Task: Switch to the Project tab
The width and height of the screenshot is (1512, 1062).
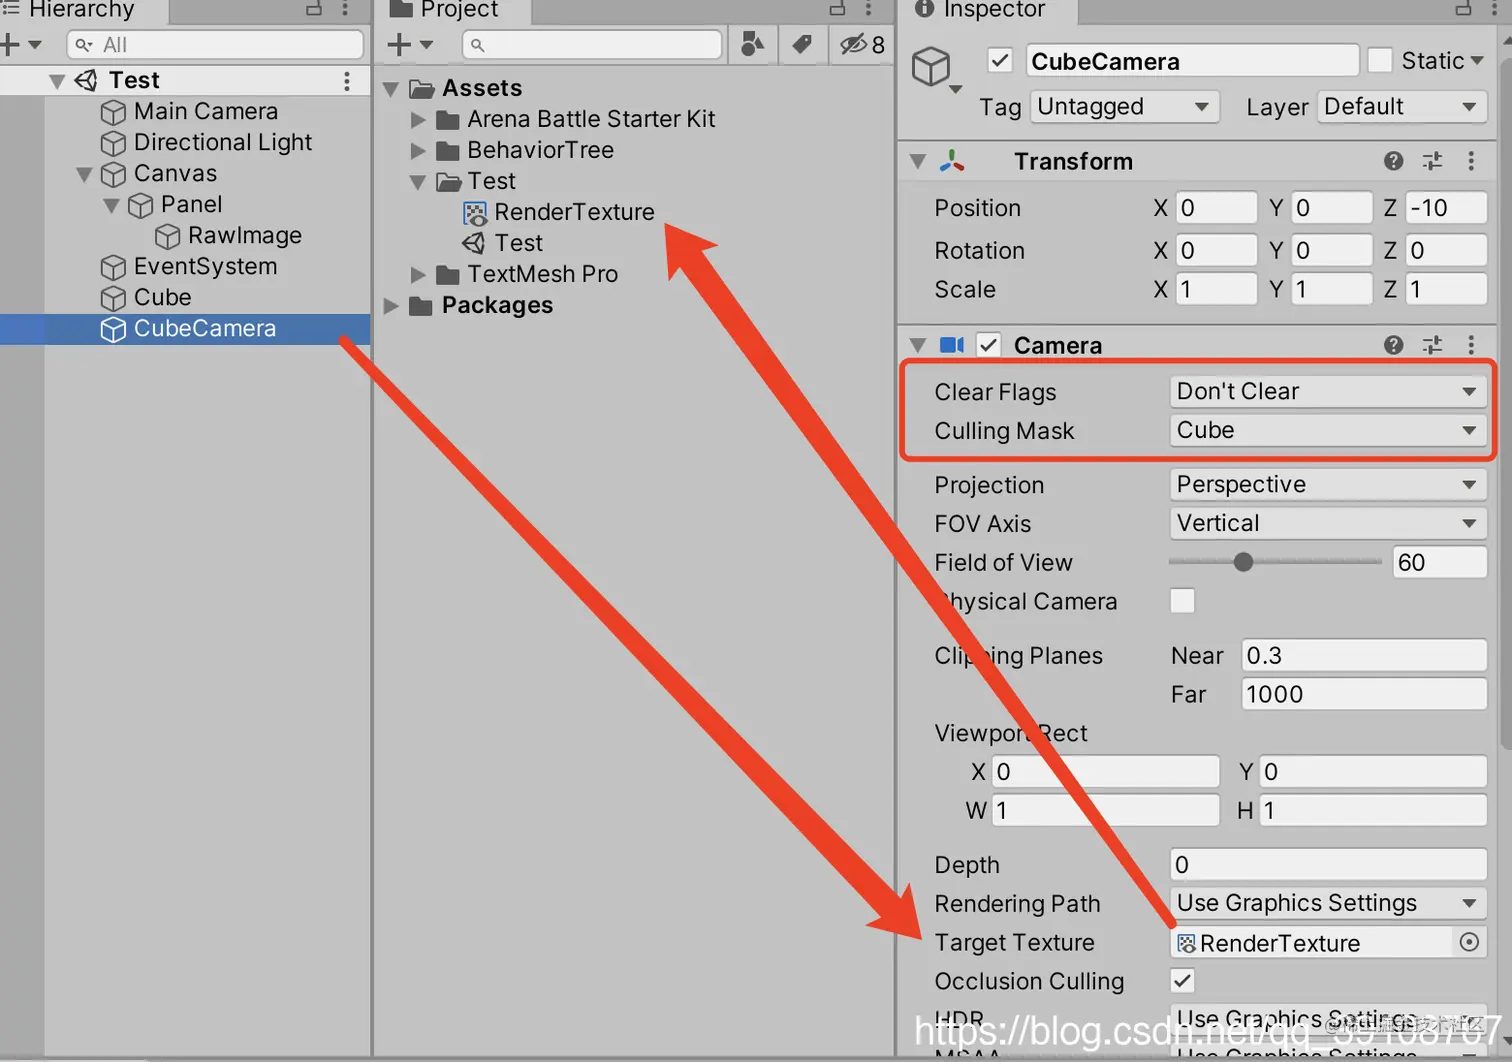Action: (x=453, y=11)
